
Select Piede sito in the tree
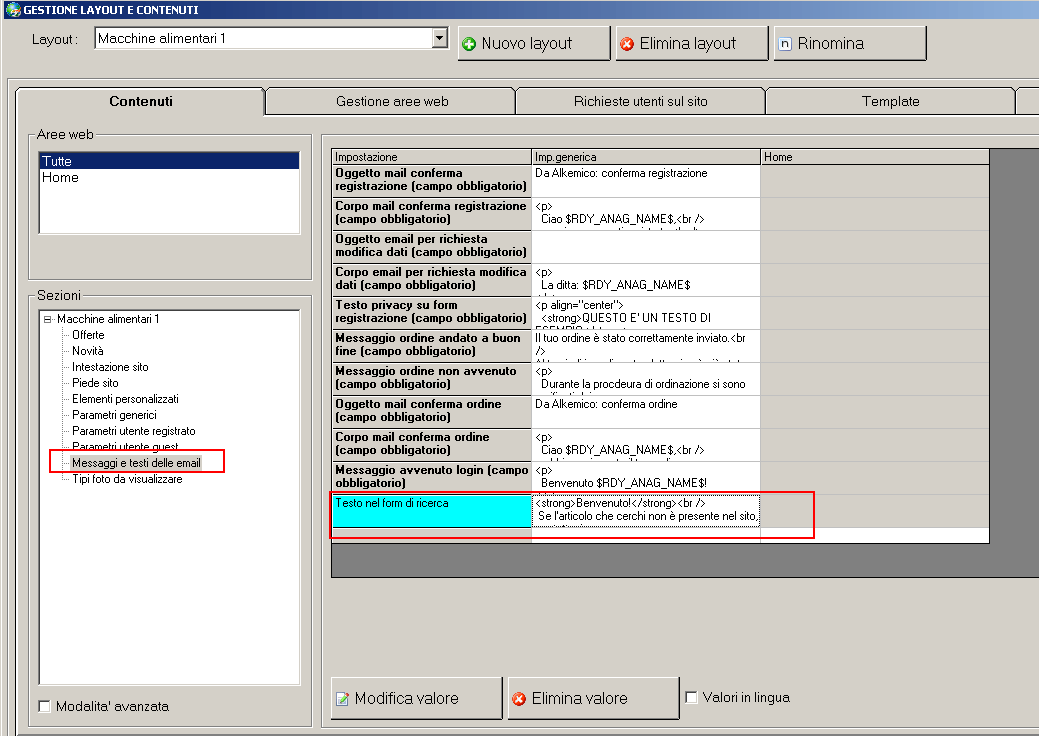coord(95,383)
